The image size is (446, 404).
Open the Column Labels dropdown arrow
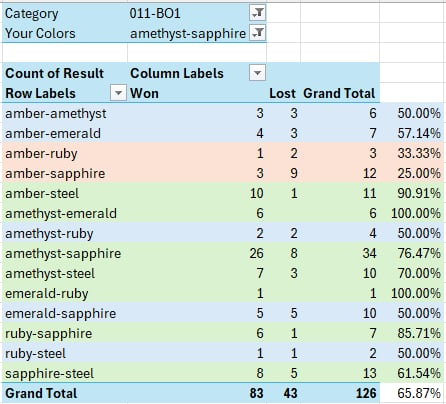(x=257, y=73)
